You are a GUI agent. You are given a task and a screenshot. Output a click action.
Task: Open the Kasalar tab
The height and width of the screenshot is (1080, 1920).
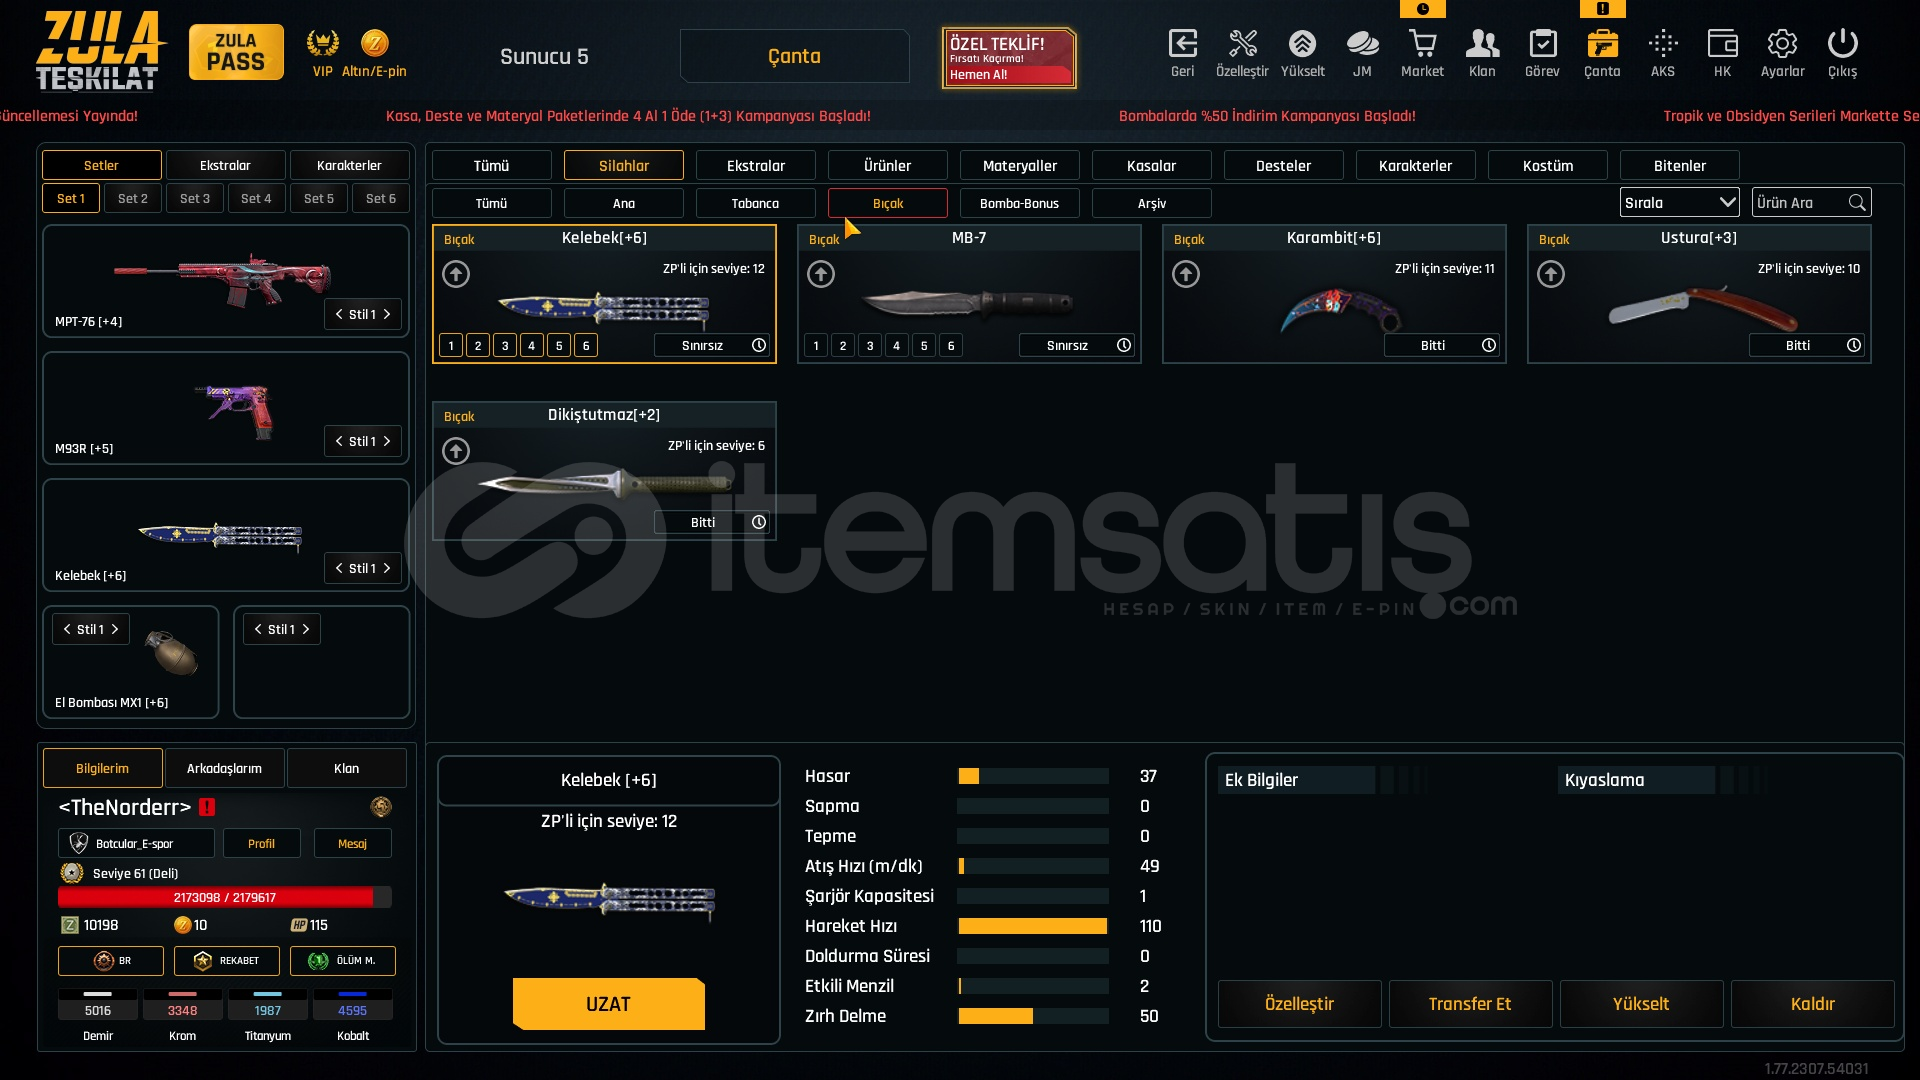1151,166
